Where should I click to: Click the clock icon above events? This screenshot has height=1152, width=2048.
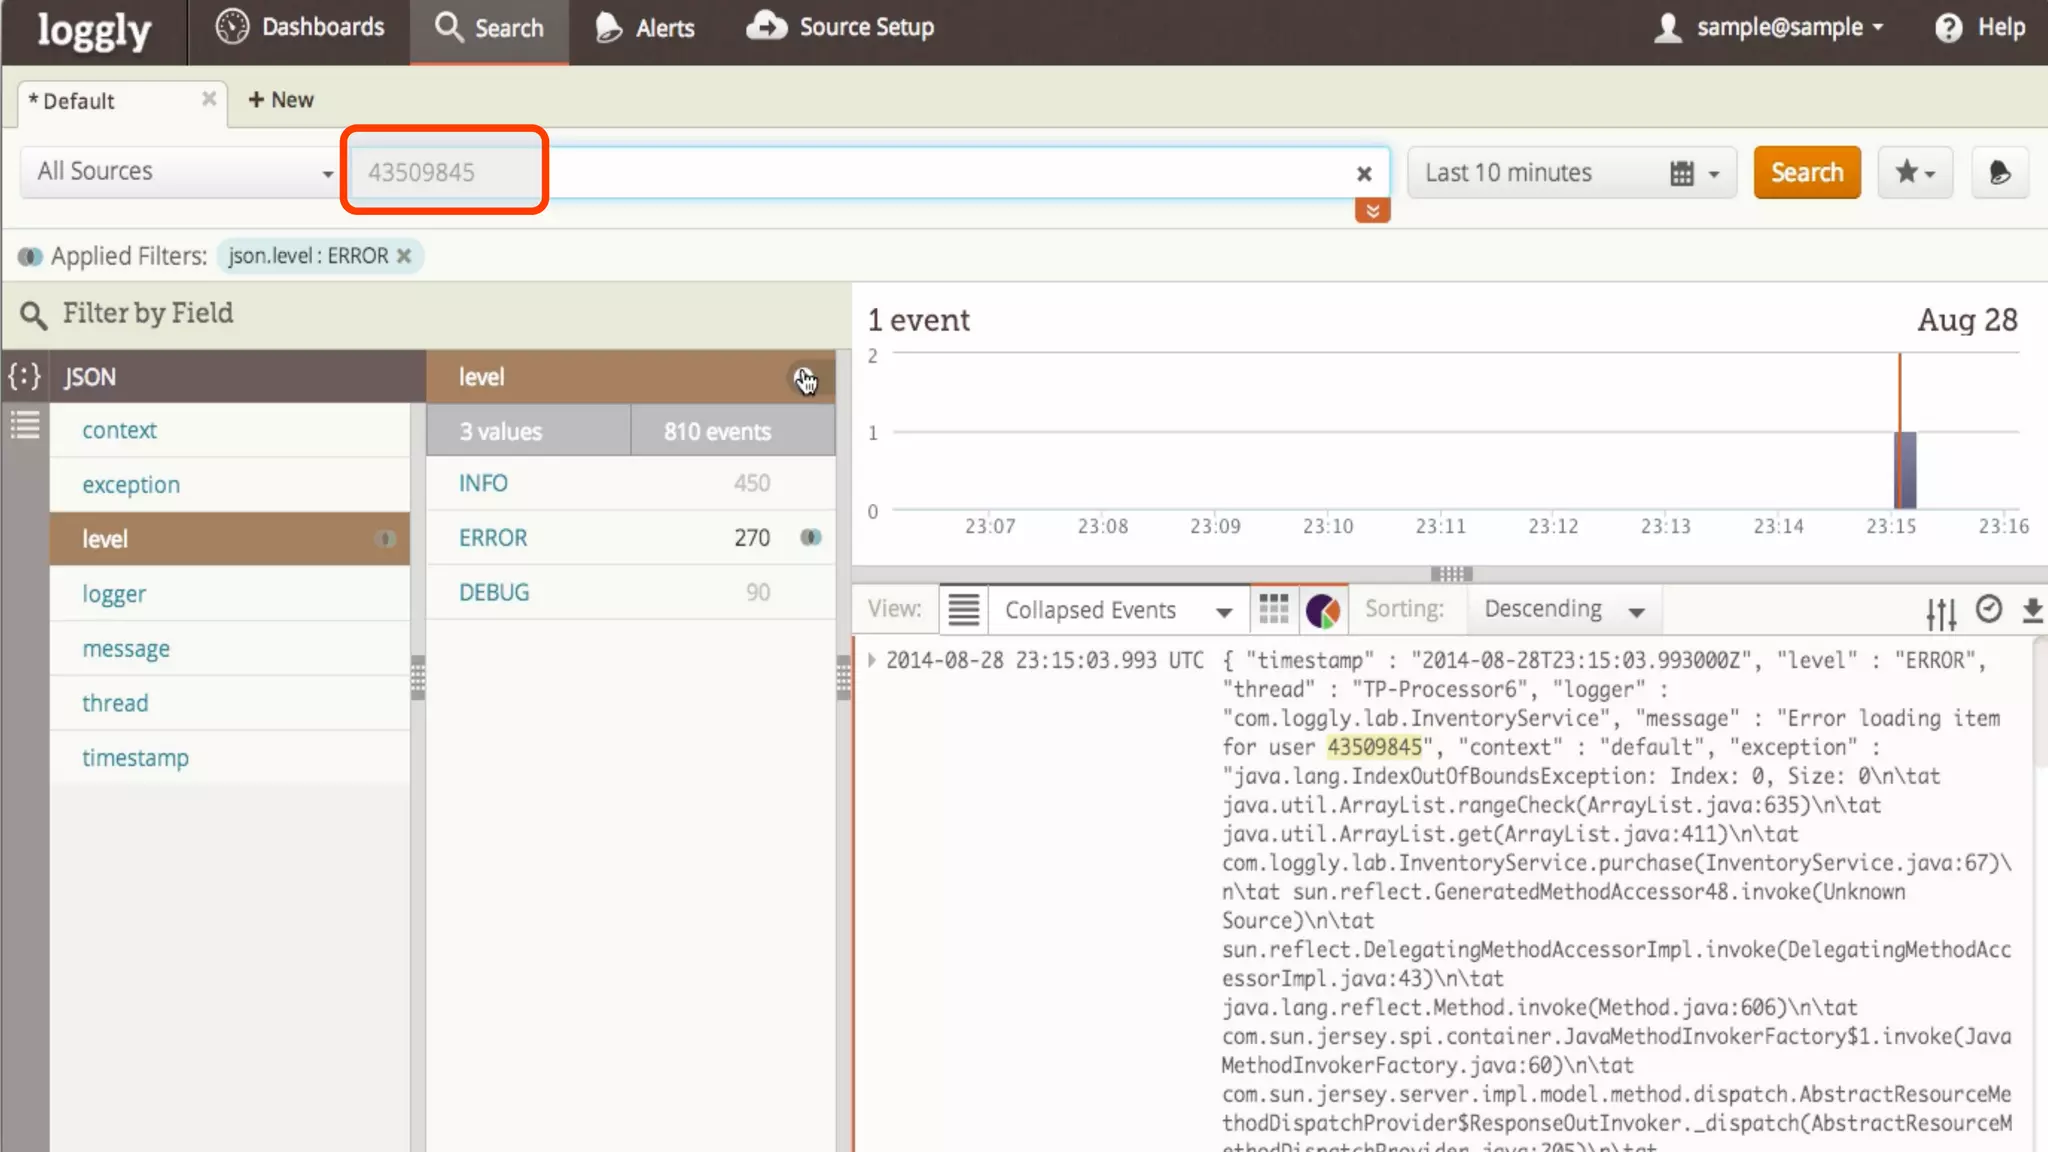(1989, 609)
